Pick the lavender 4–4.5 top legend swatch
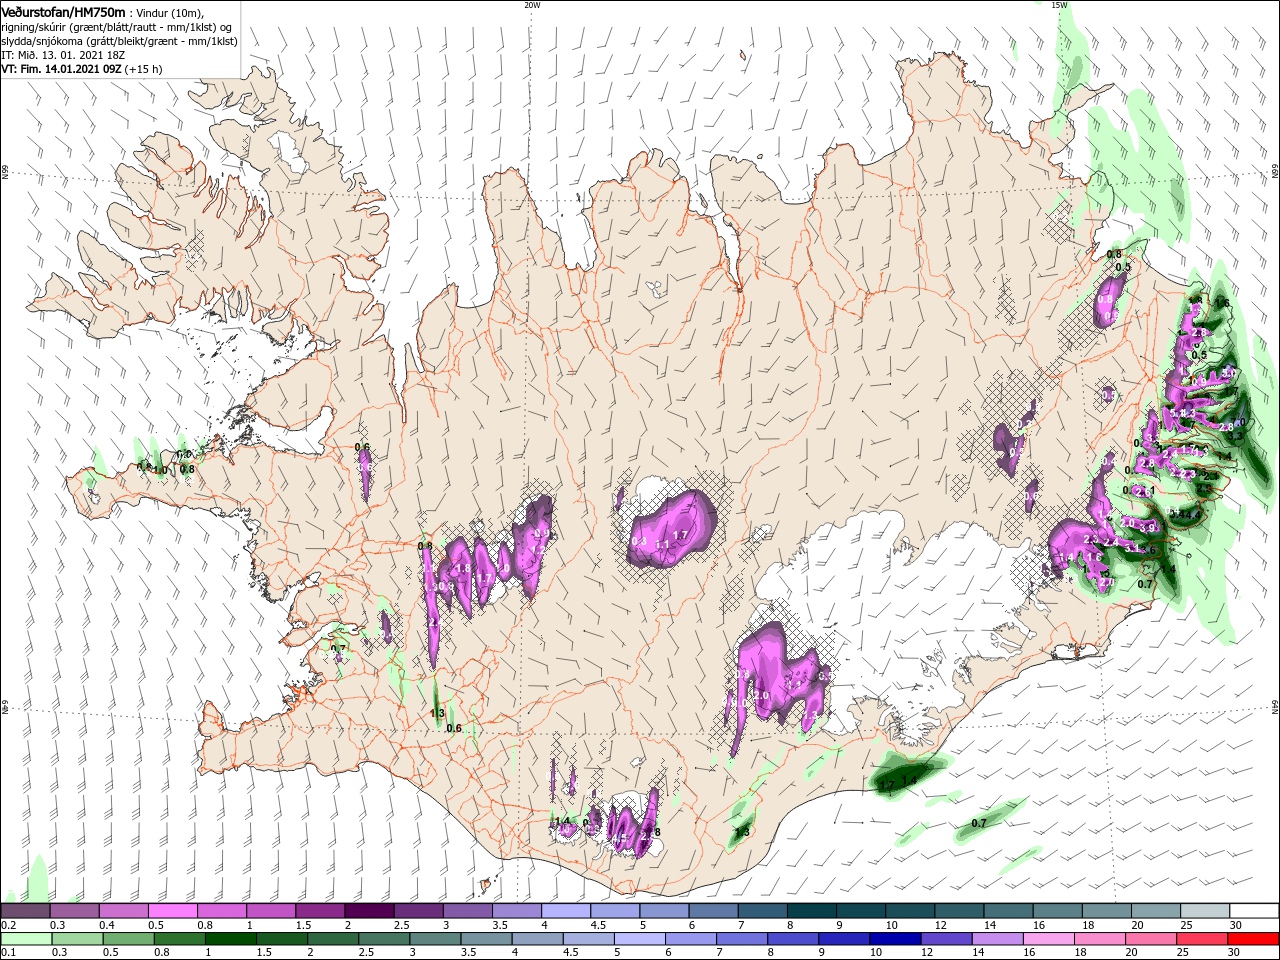Image resolution: width=1280 pixels, height=960 pixels. coord(565,911)
